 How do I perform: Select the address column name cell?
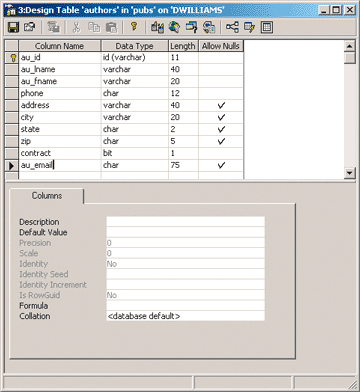tap(60, 106)
